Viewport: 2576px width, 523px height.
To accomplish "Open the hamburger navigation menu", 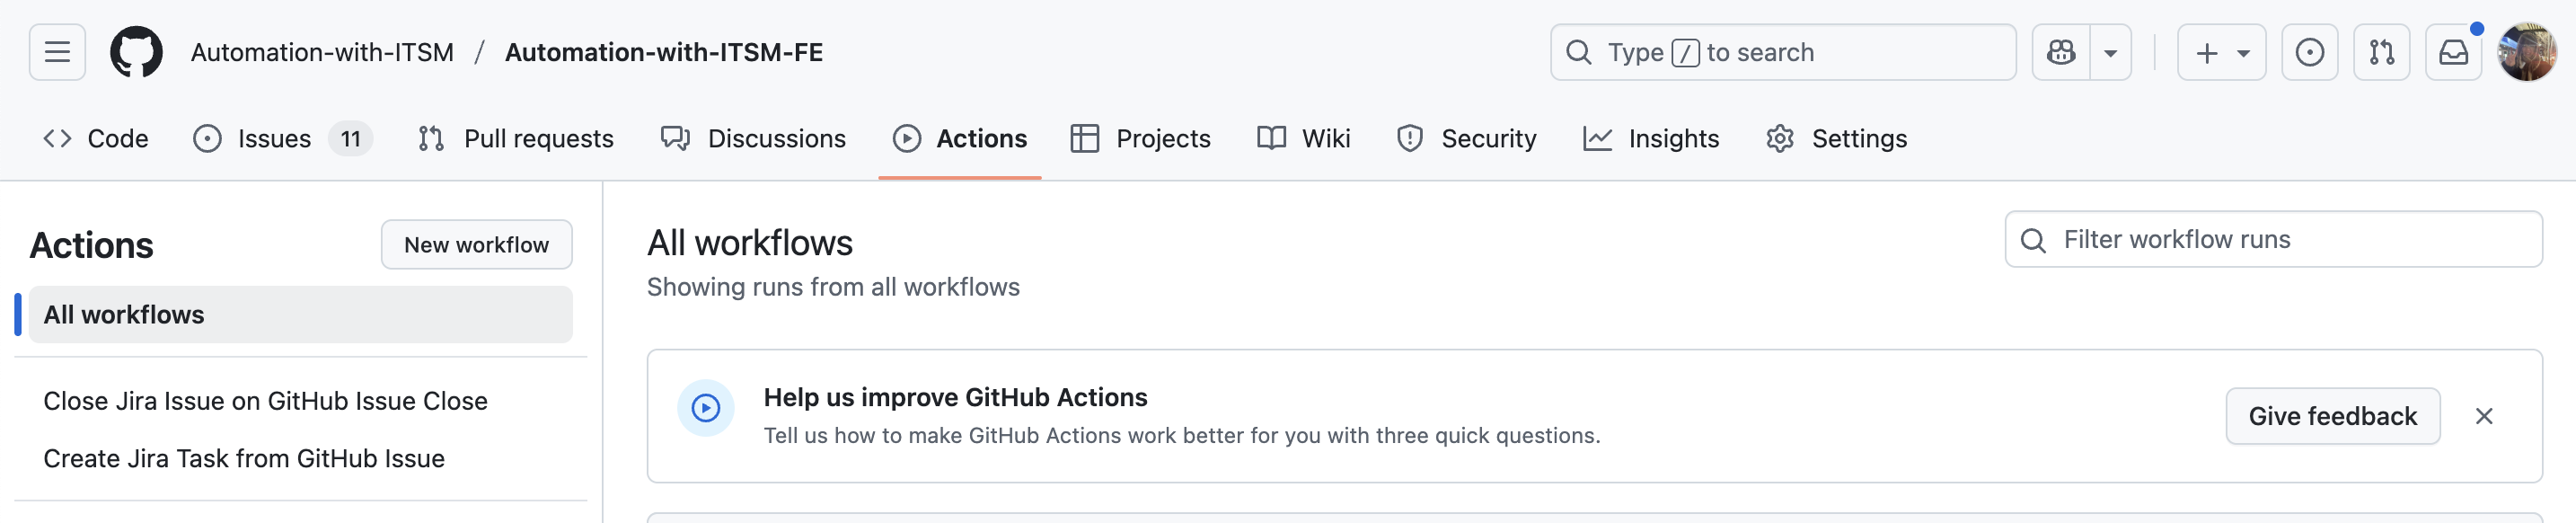I will 57,52.
